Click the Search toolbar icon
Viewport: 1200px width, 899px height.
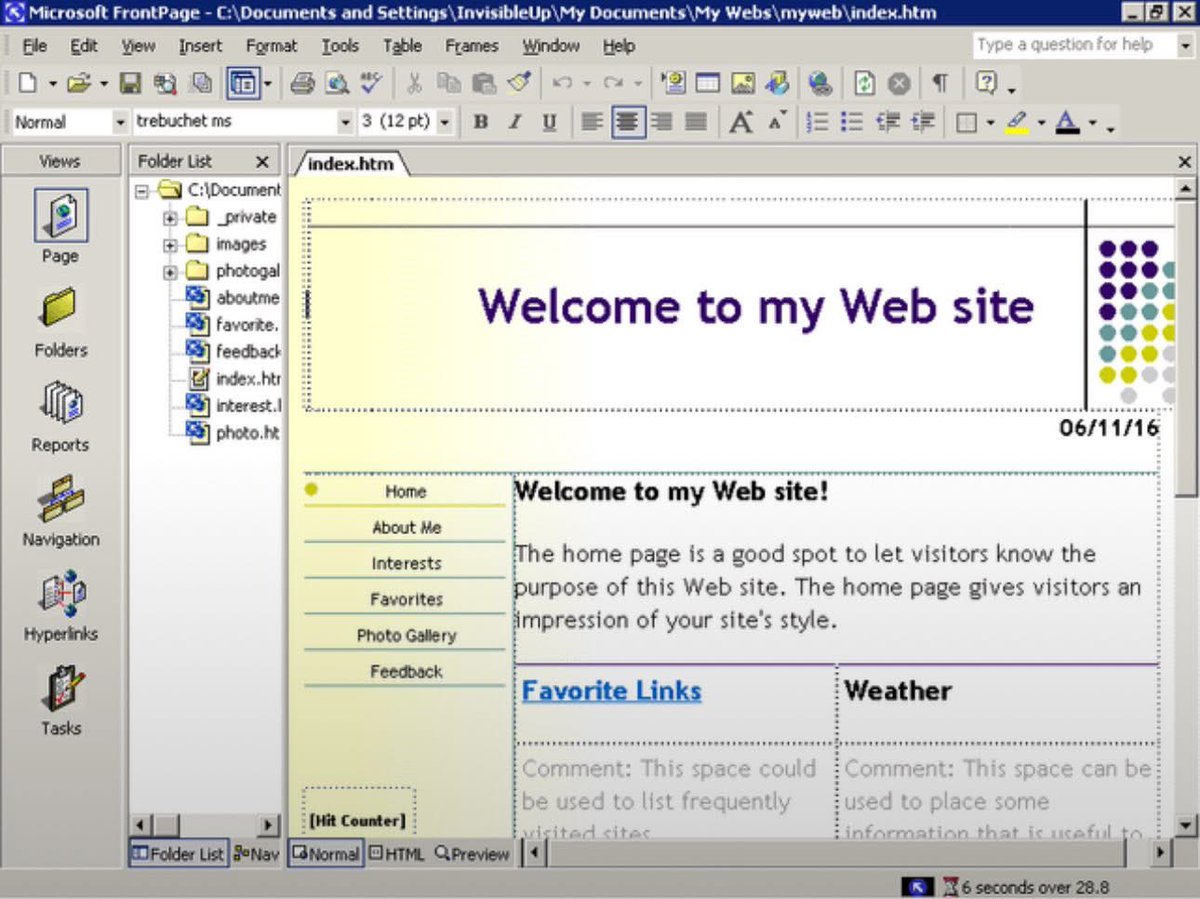[165, 84]
